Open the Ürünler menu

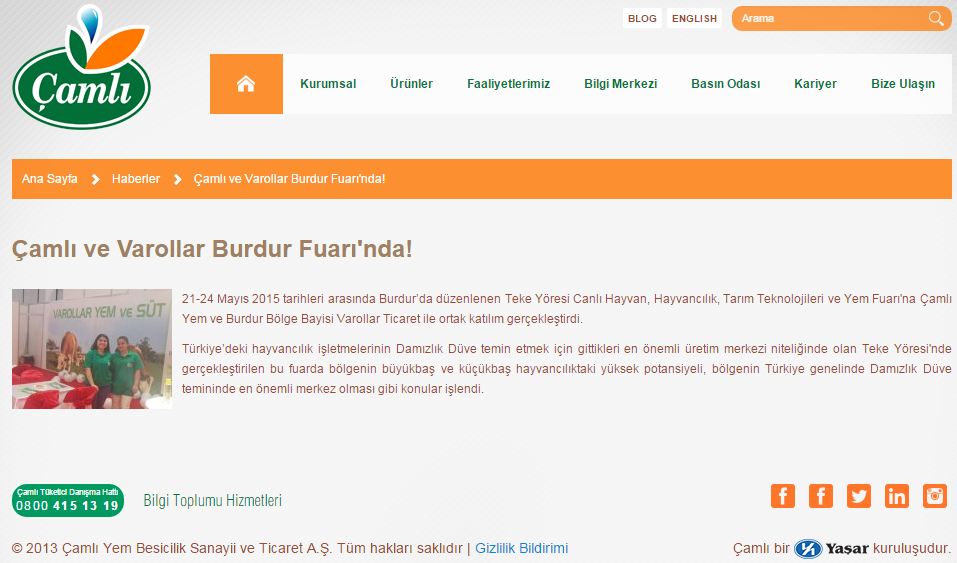point(411,84)
